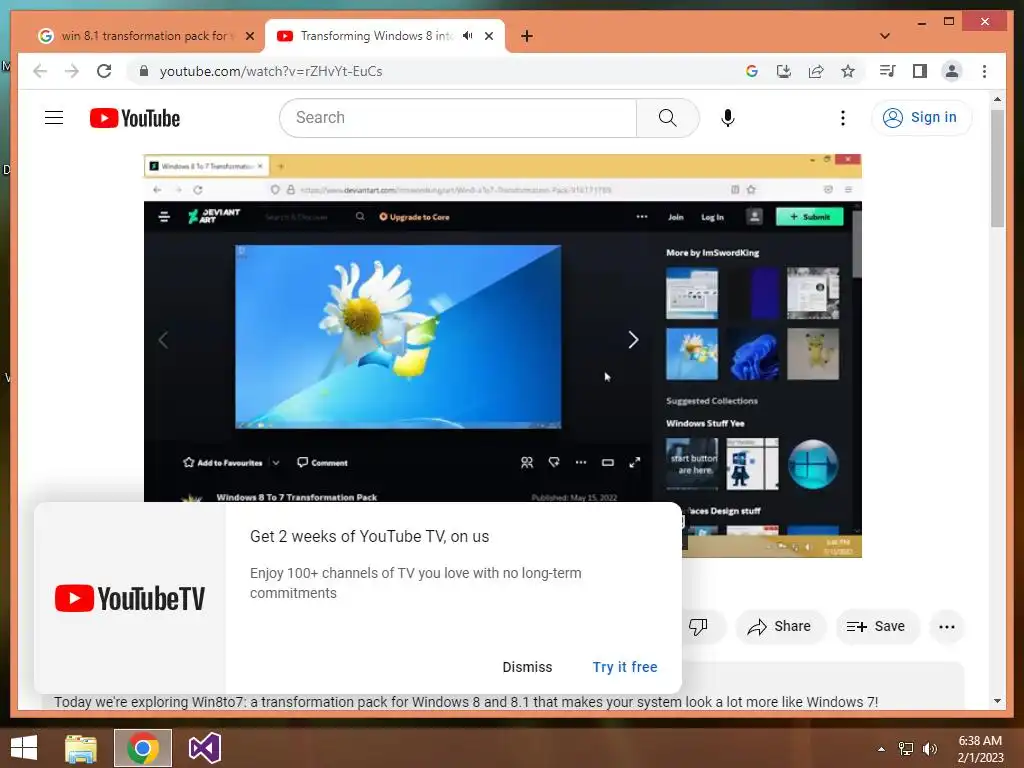Mute the tab using the speaker icon
1024x768 pixels.
(x=468, y=36)
